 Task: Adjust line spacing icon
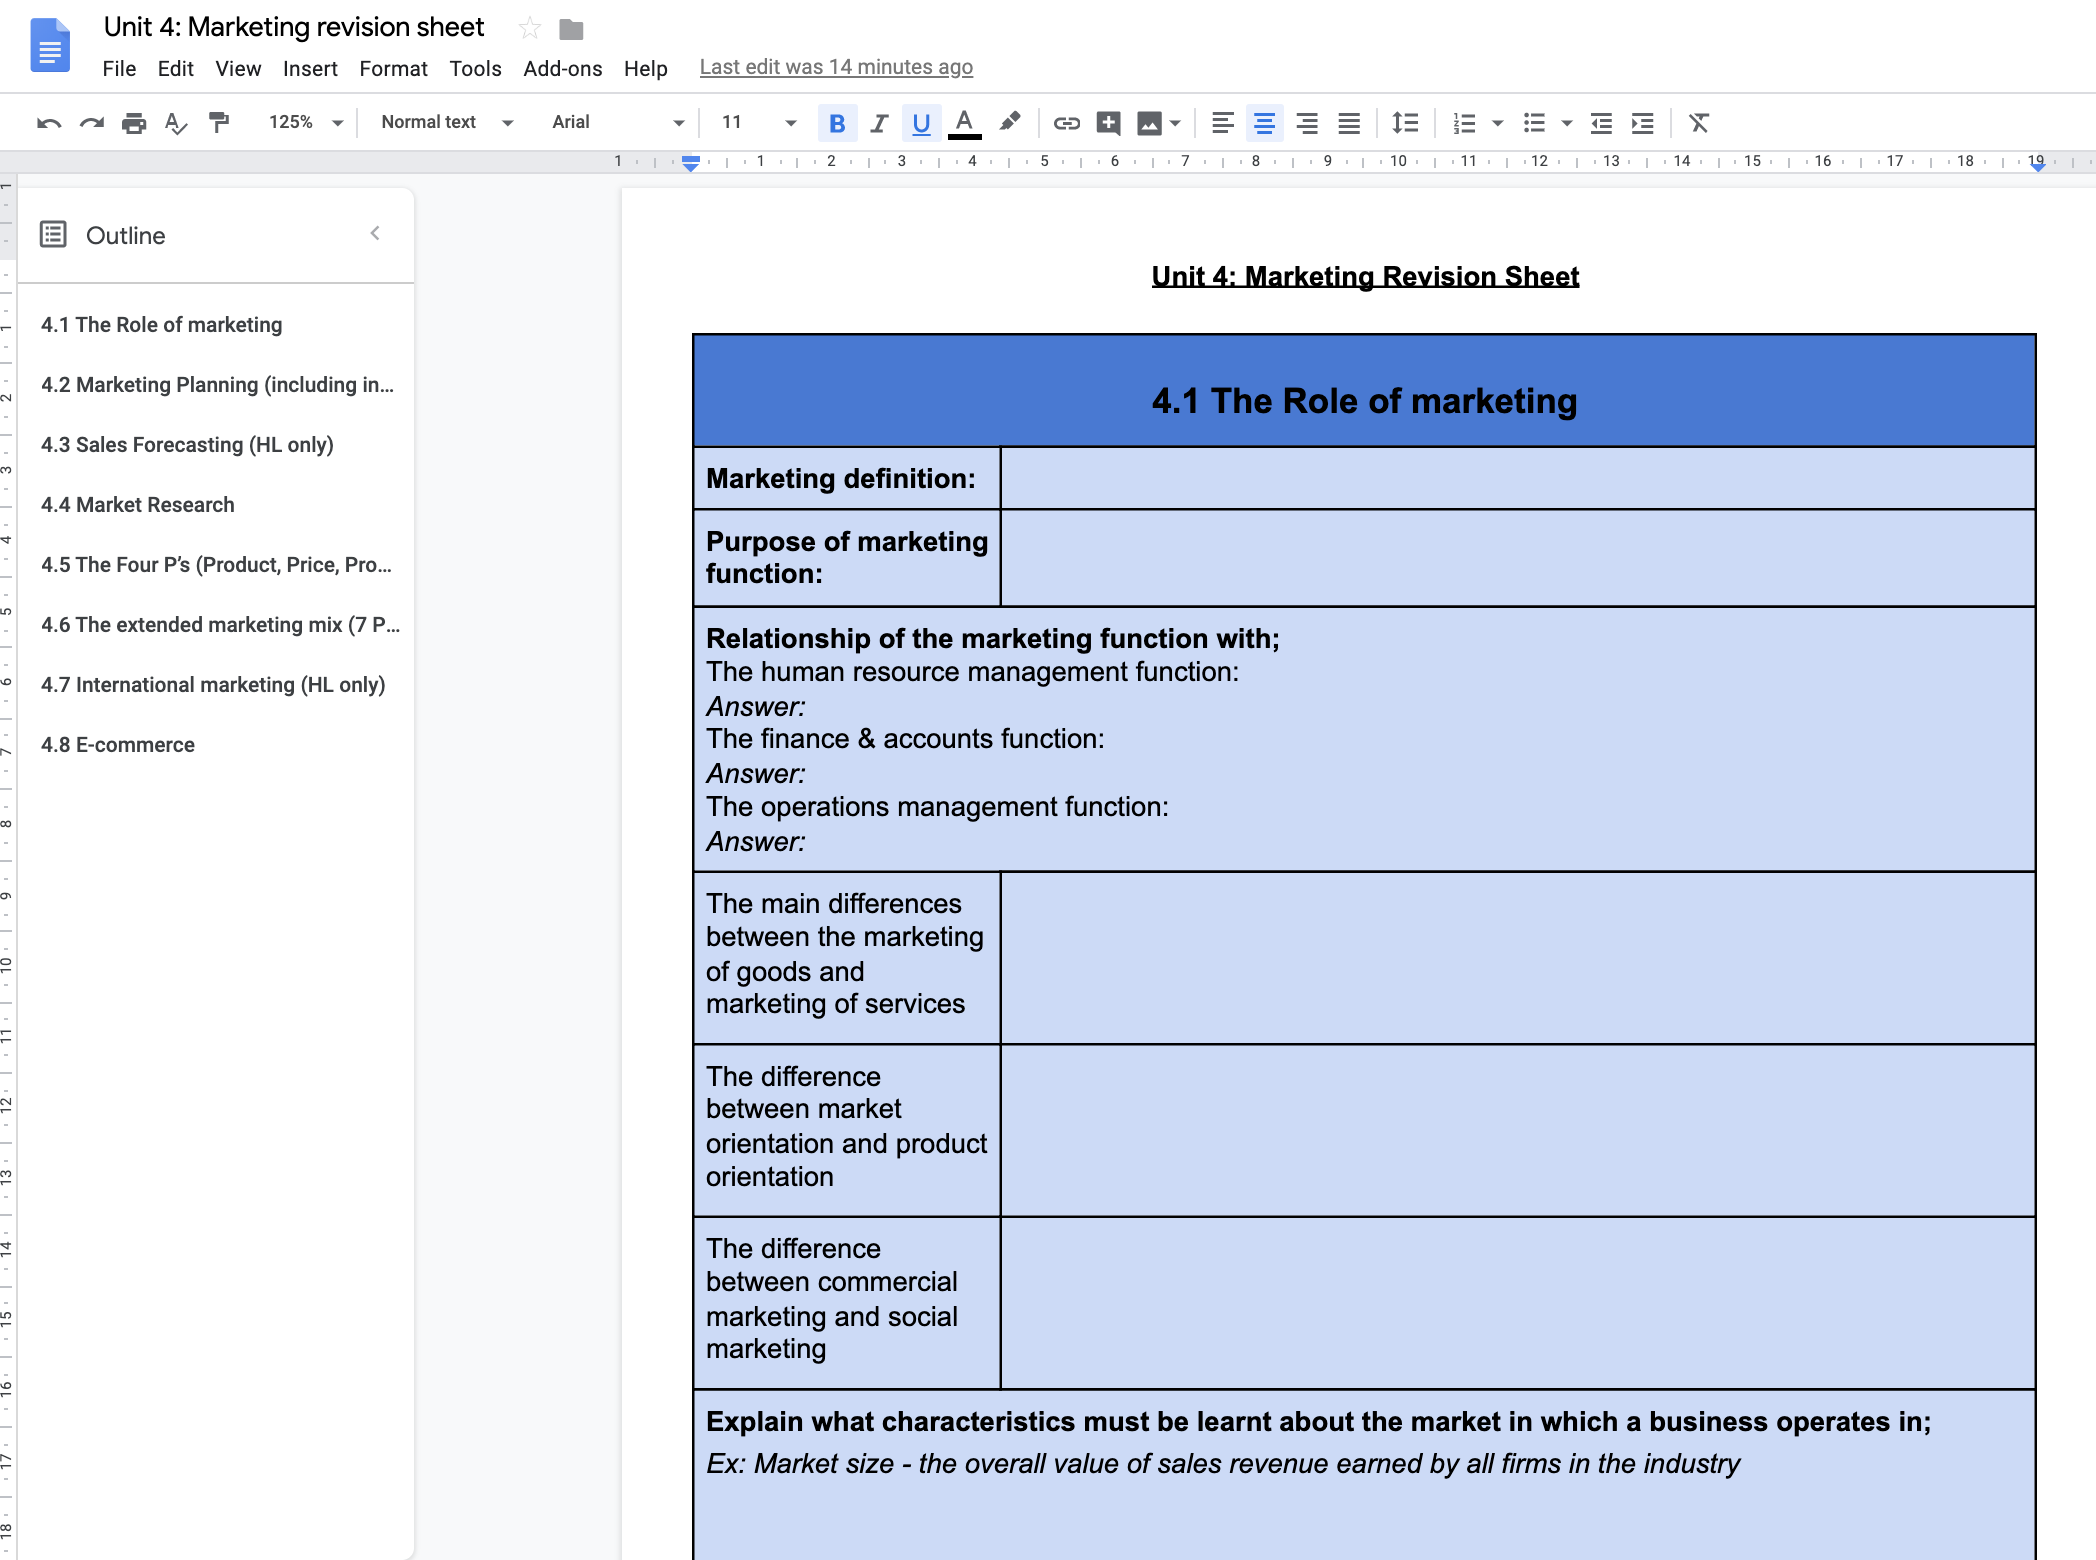(x=1404, y=122)
